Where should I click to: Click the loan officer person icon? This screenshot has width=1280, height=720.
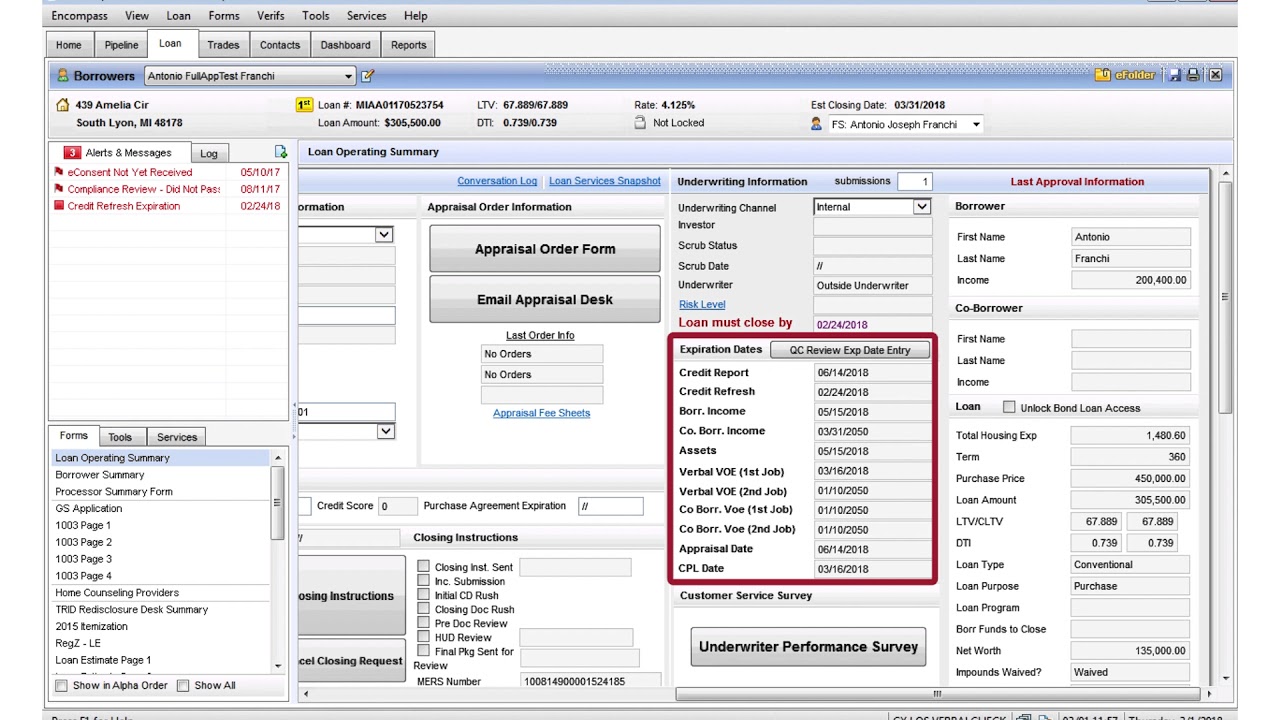[x=816, y=124]
